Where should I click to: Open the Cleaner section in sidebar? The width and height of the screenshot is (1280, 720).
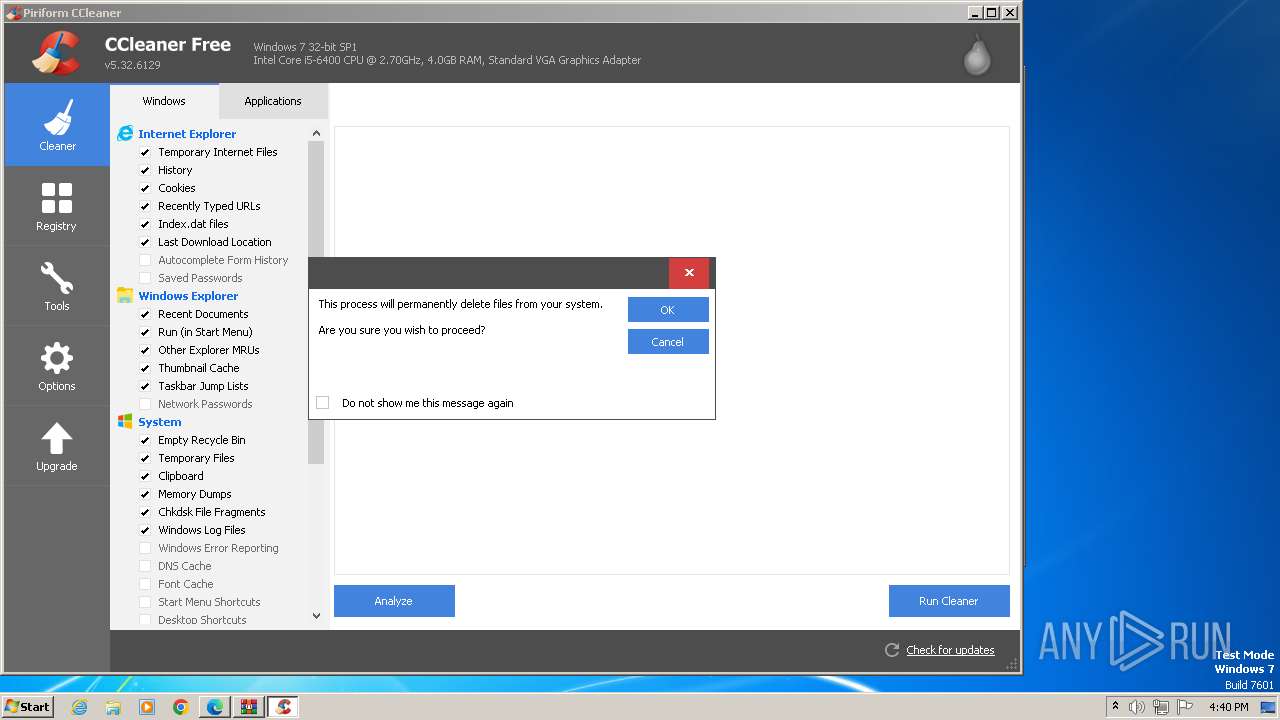click(x=57, y=125)
